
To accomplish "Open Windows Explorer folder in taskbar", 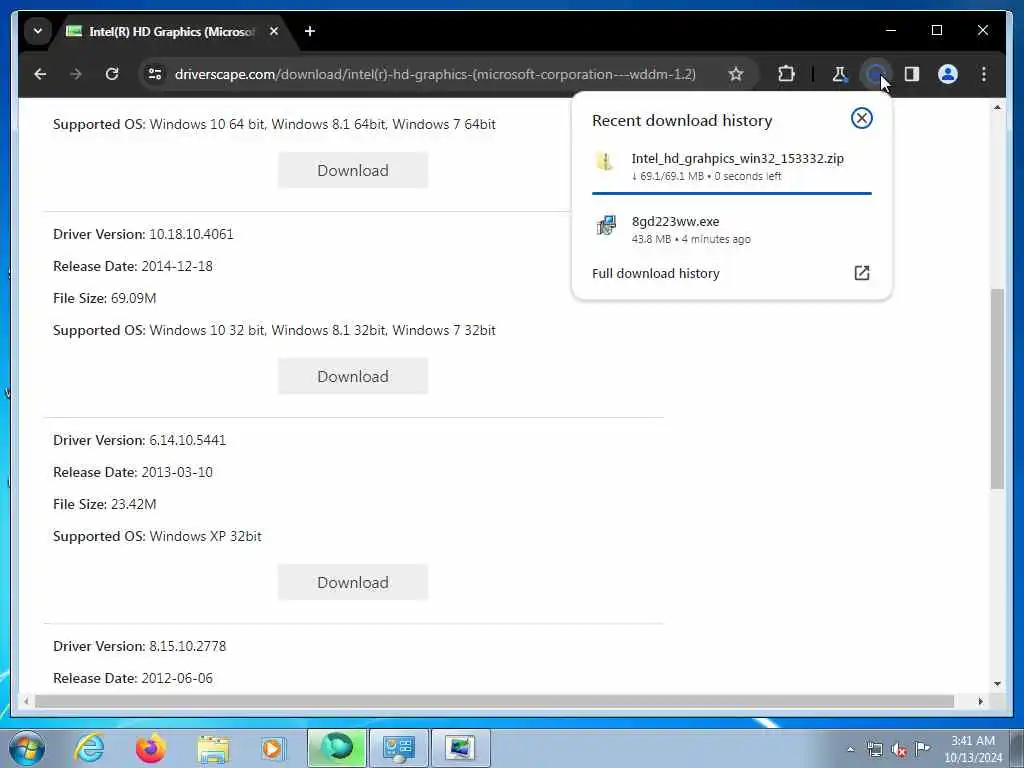I will [x=213, y=748].
